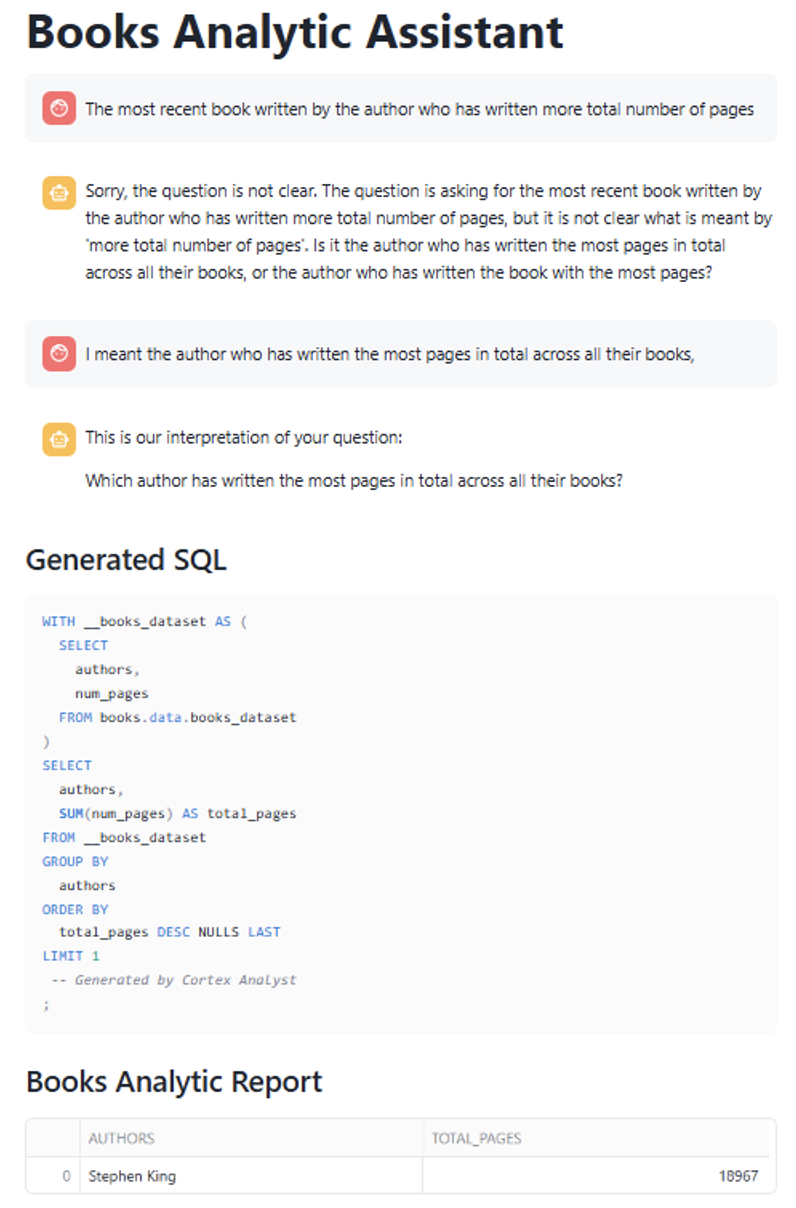This screenshot has width=796, height=1208.
Task: Click the 'Books Analytic Assistant' page title
Action: tap(295, 32)
